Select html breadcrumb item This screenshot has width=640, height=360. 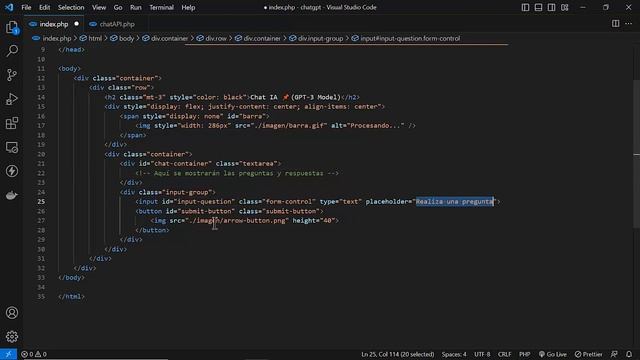click(x=95, y=38)
